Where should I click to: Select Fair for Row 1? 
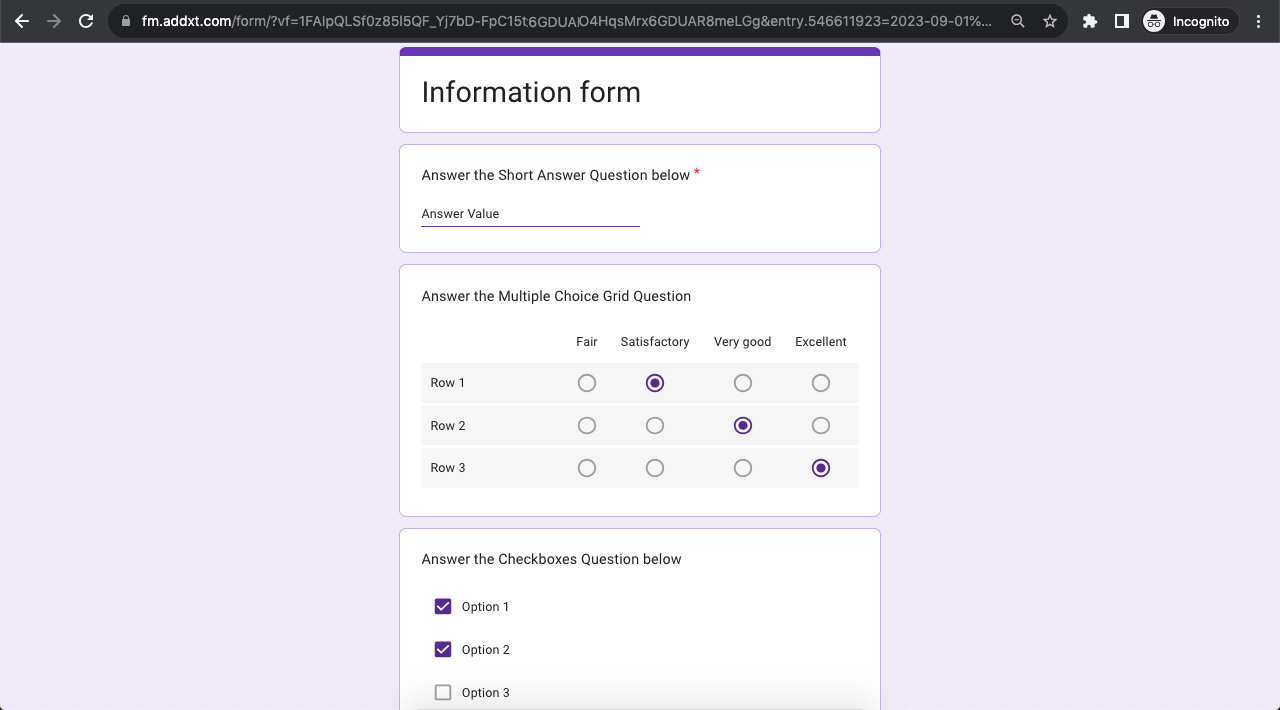point(587,383)
